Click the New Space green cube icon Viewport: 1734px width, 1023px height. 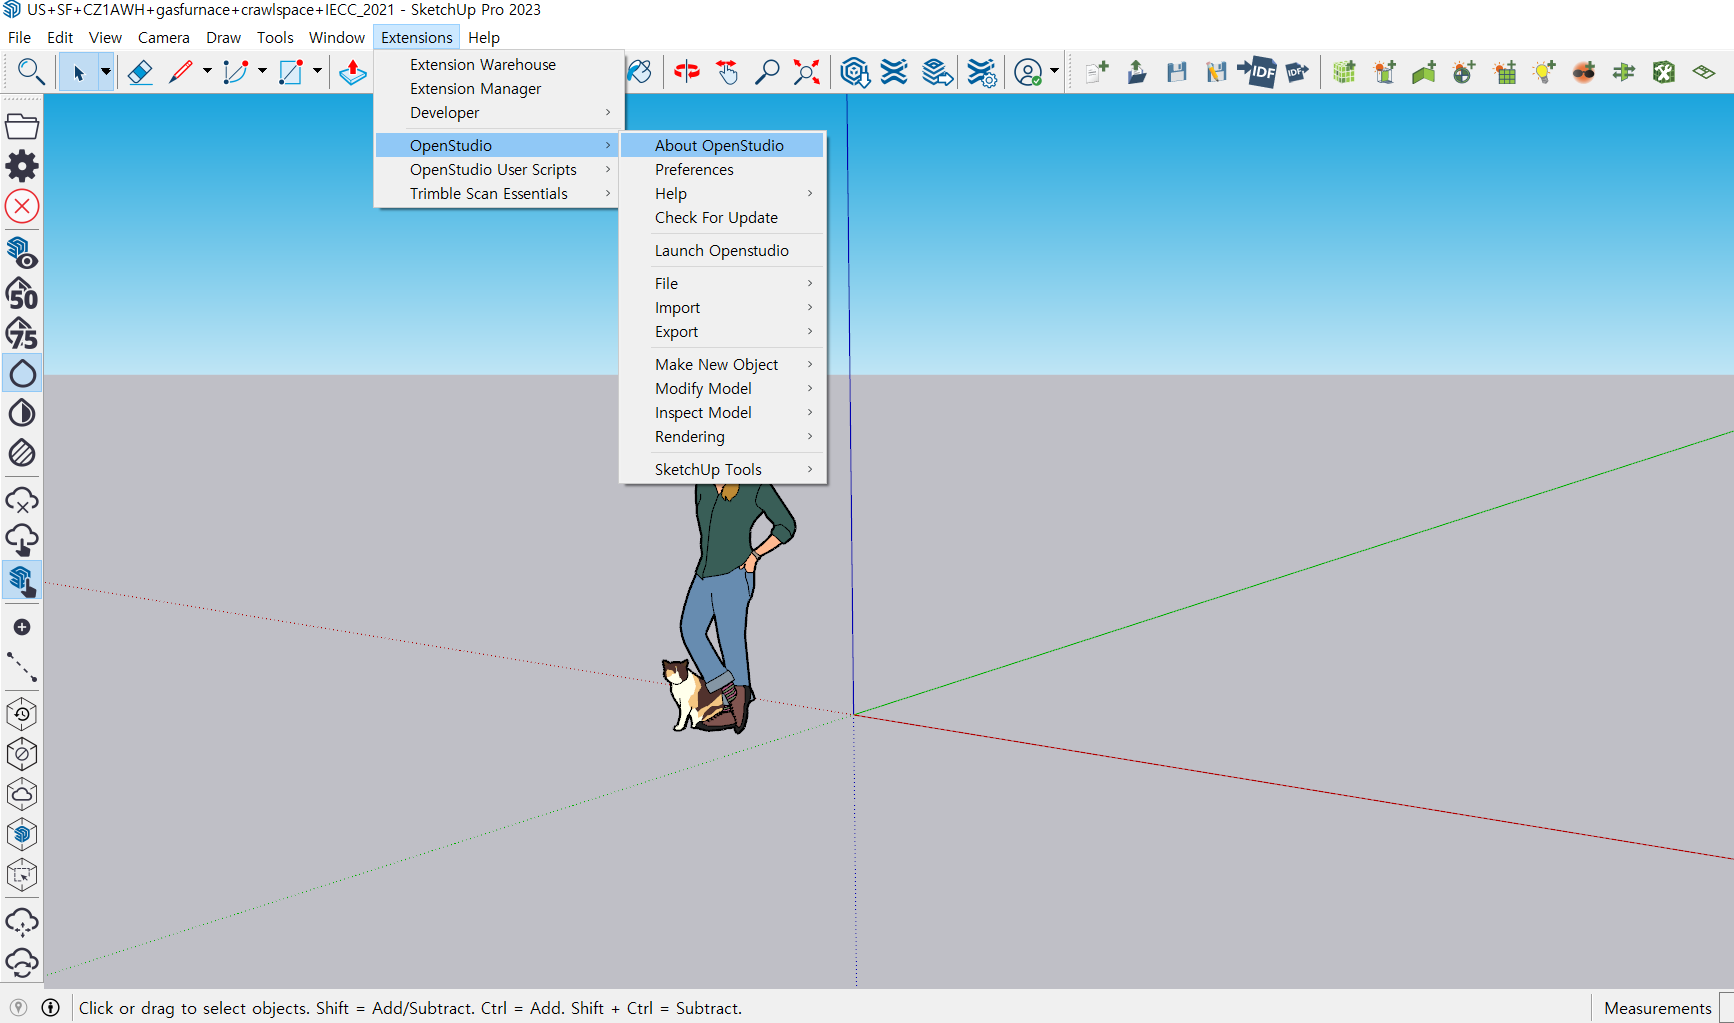coord(1345,72)
